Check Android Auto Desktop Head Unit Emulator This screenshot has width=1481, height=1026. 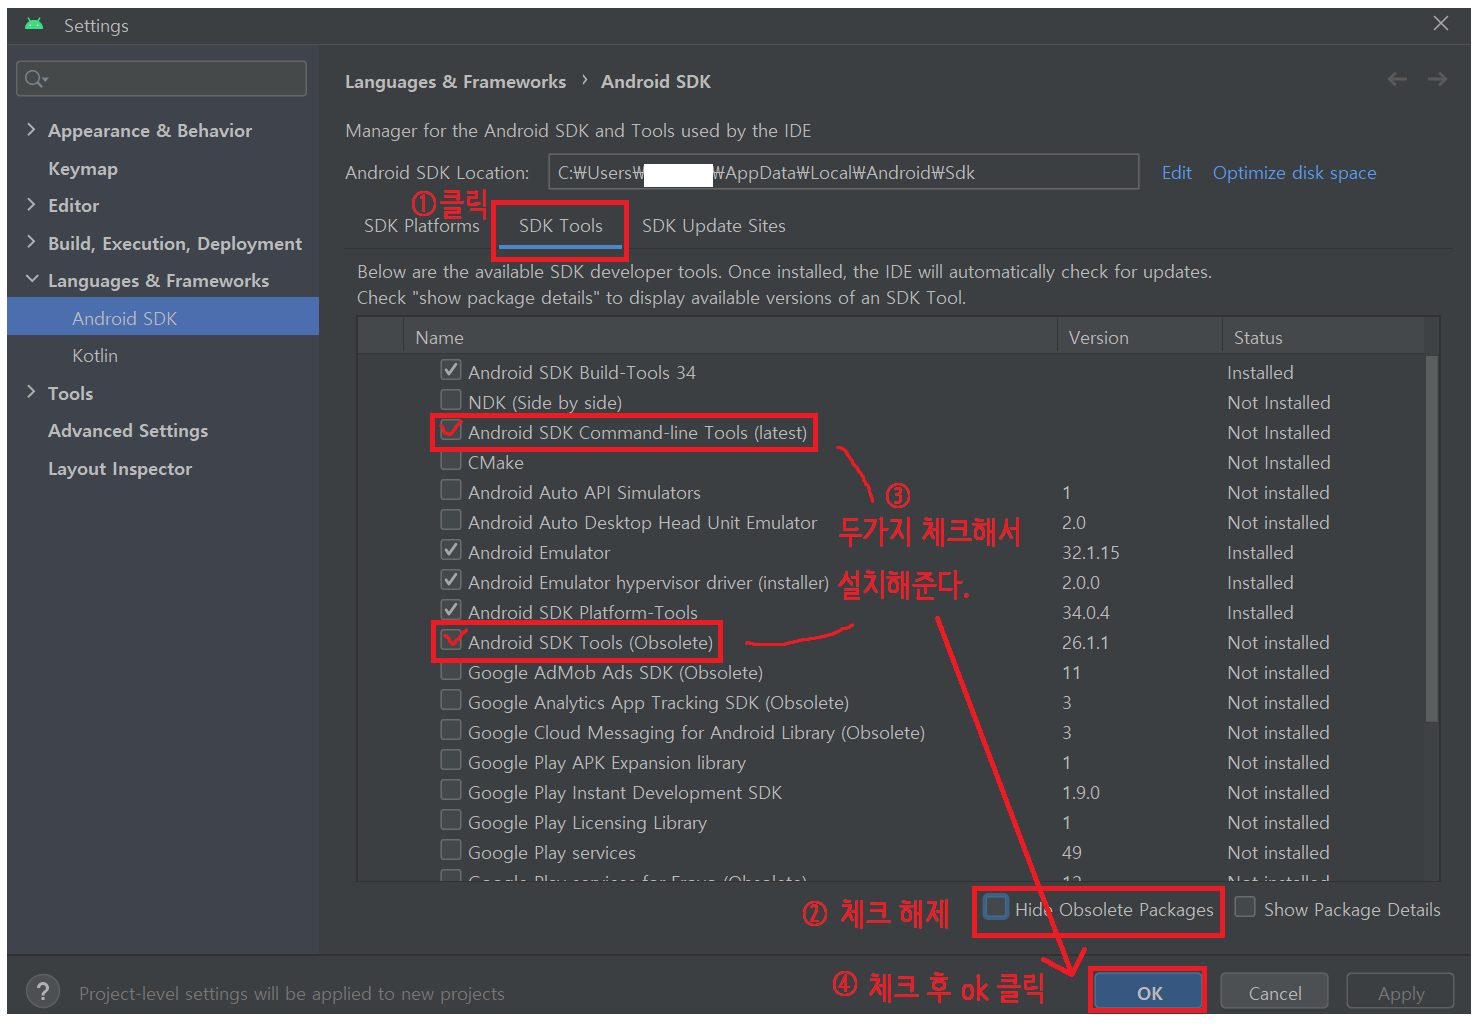point(451,520)
